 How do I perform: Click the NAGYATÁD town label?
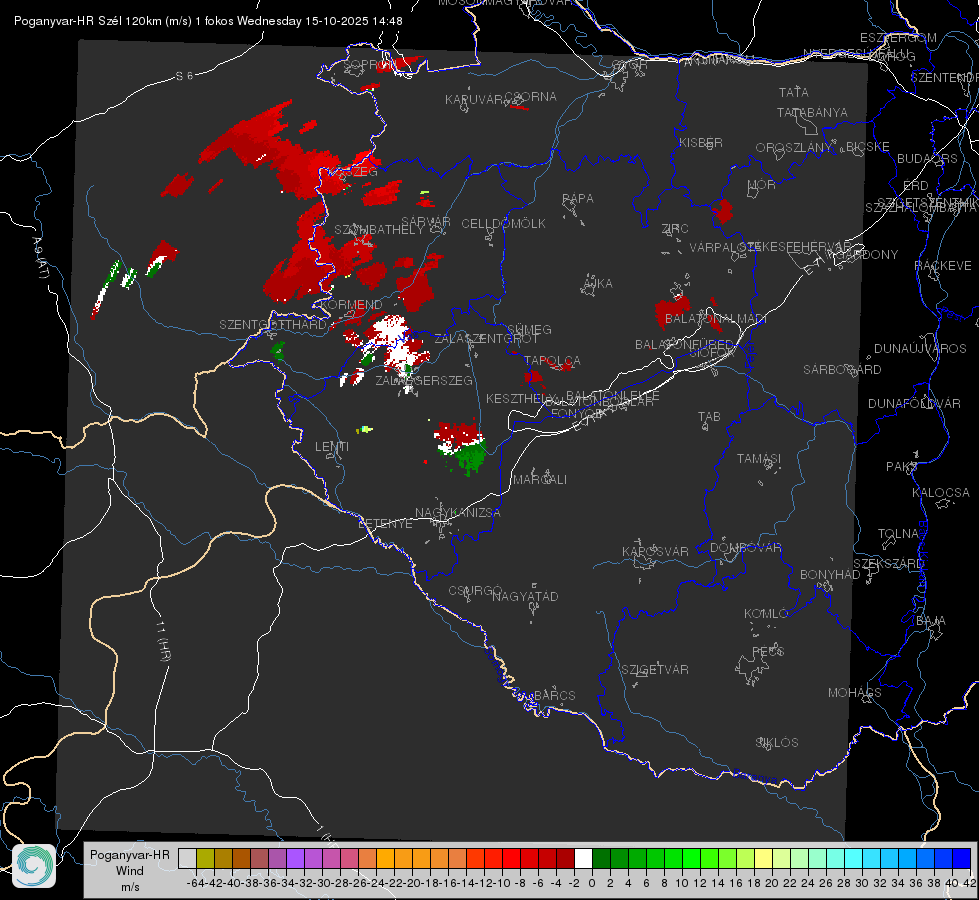click(x=525, y=596)
